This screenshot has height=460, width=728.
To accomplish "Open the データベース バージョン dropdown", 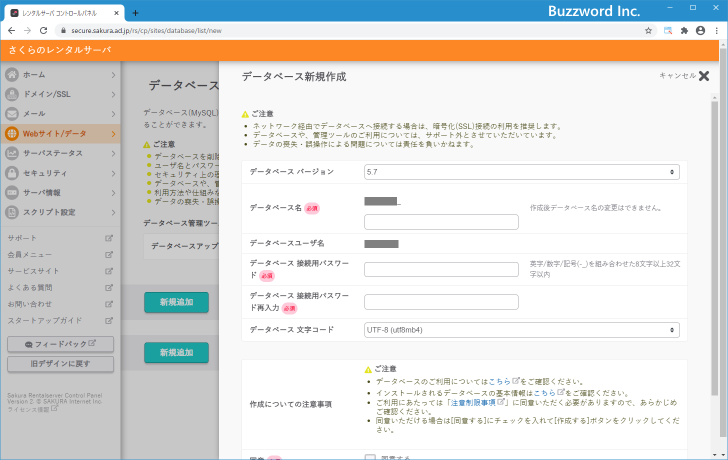I will click(x=521, y=172).
